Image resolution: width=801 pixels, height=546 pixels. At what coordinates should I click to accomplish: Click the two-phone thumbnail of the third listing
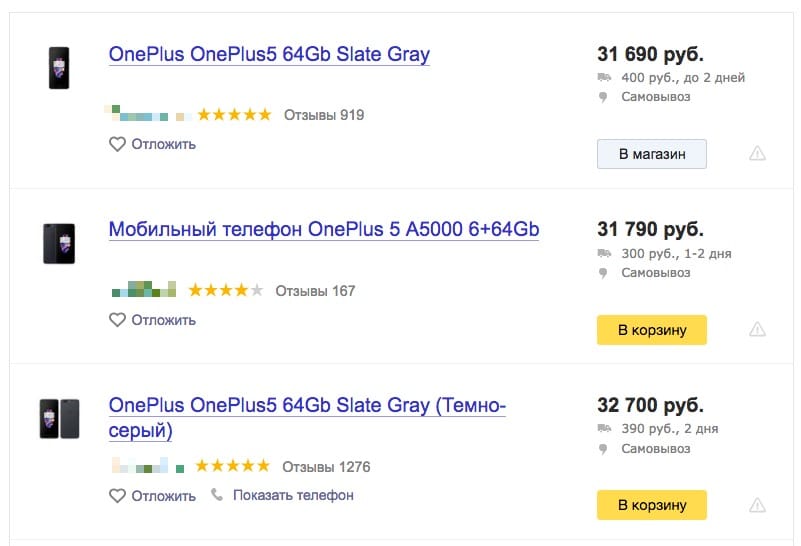pyautogui.click(x=60, y=419)
